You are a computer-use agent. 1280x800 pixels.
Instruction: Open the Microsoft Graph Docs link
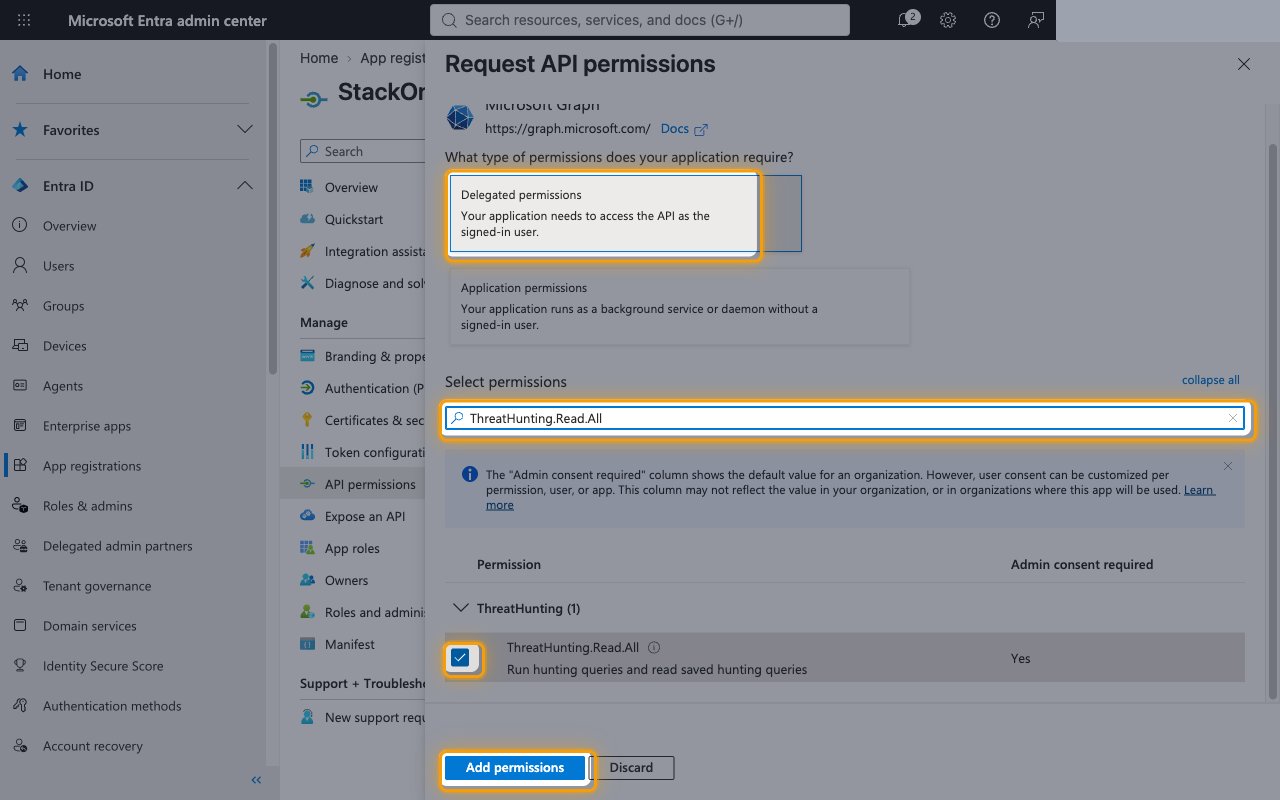coord(684,129)
